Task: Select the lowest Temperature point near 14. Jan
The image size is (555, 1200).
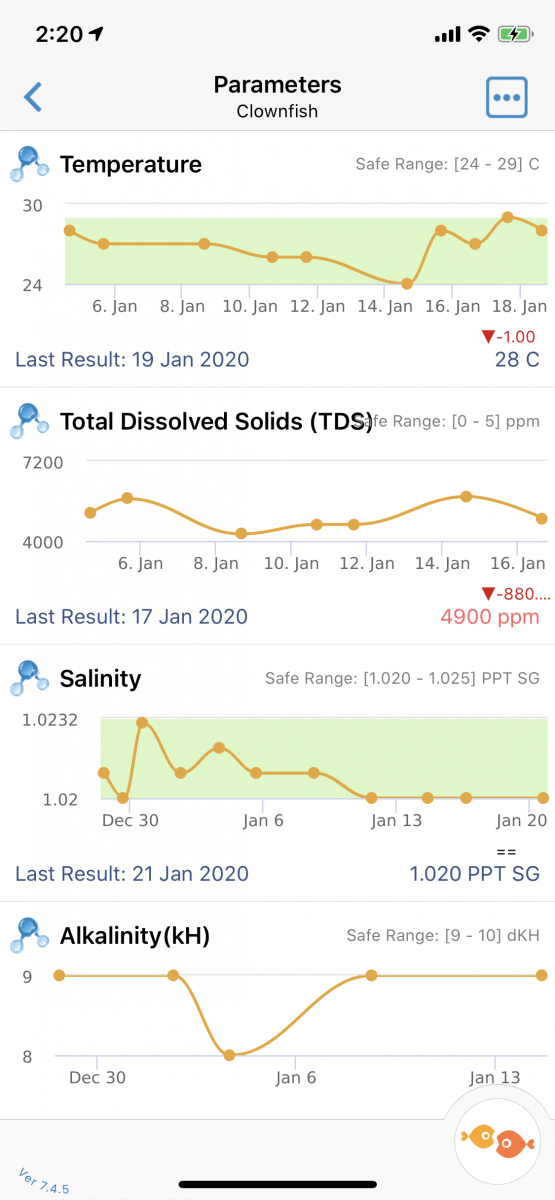Action: (407, 284)
